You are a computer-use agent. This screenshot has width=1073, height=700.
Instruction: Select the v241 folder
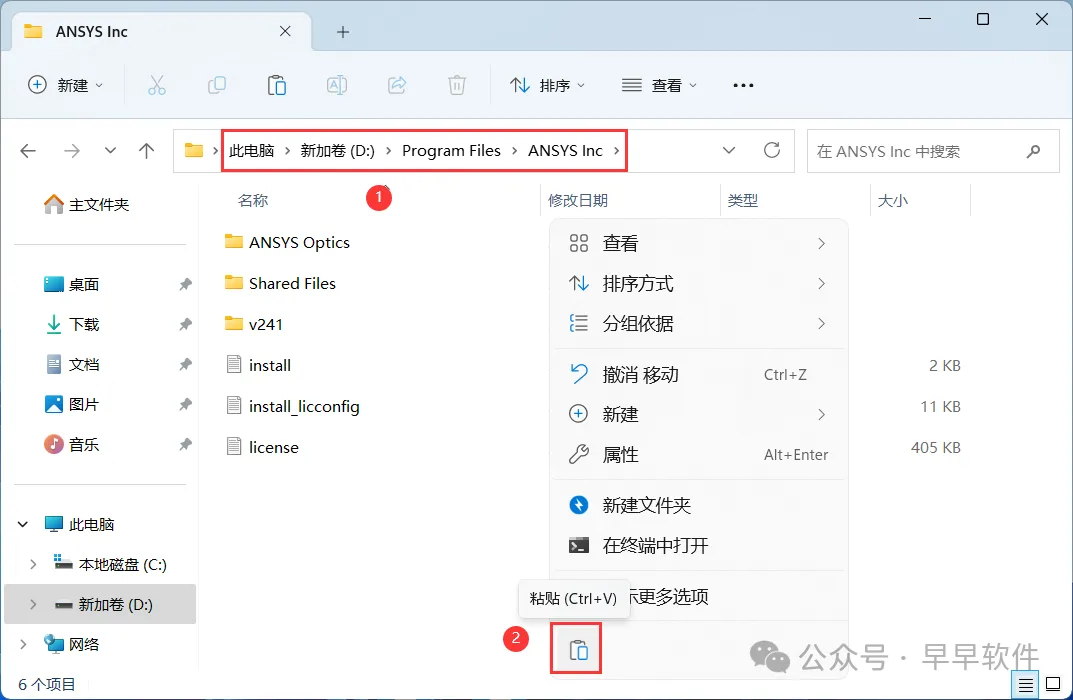point(254,324)
